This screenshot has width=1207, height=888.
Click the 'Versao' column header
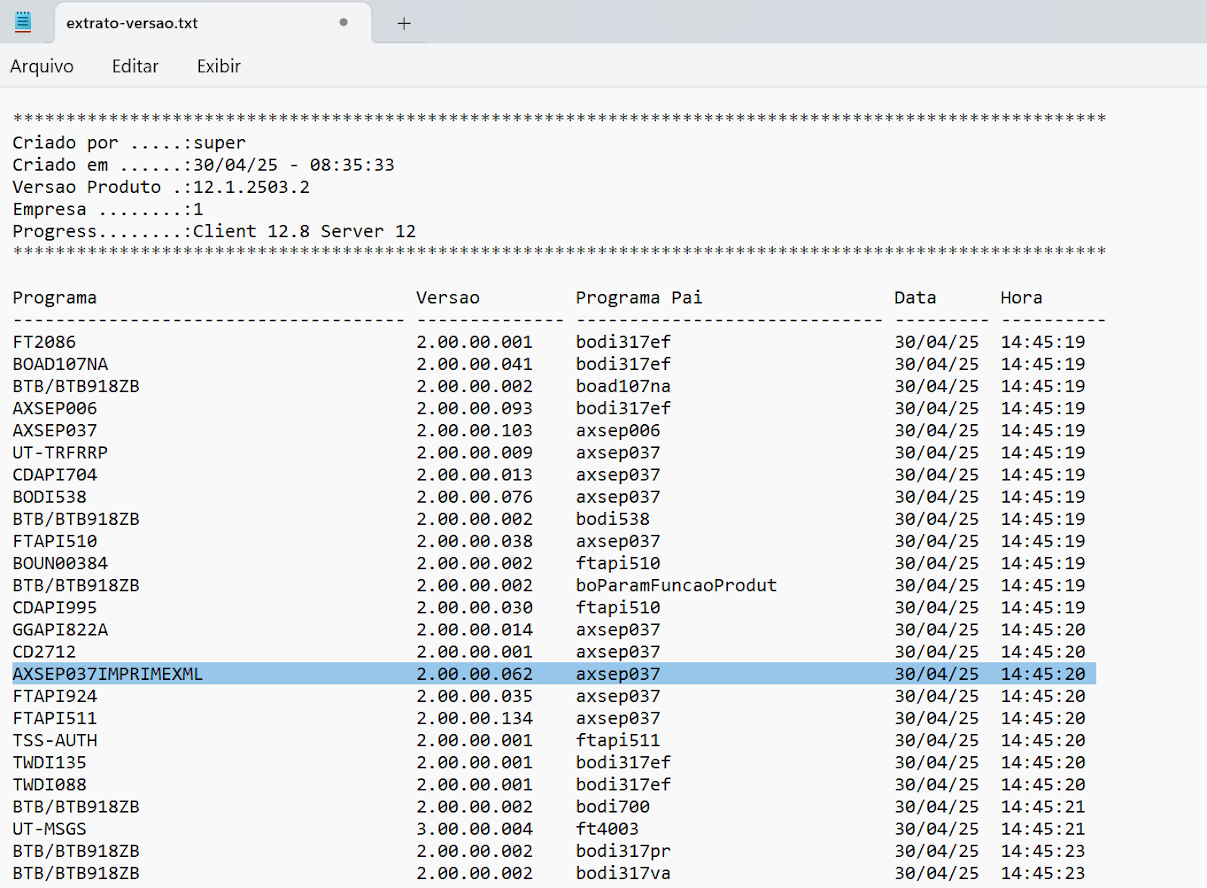tap(448, 297)
